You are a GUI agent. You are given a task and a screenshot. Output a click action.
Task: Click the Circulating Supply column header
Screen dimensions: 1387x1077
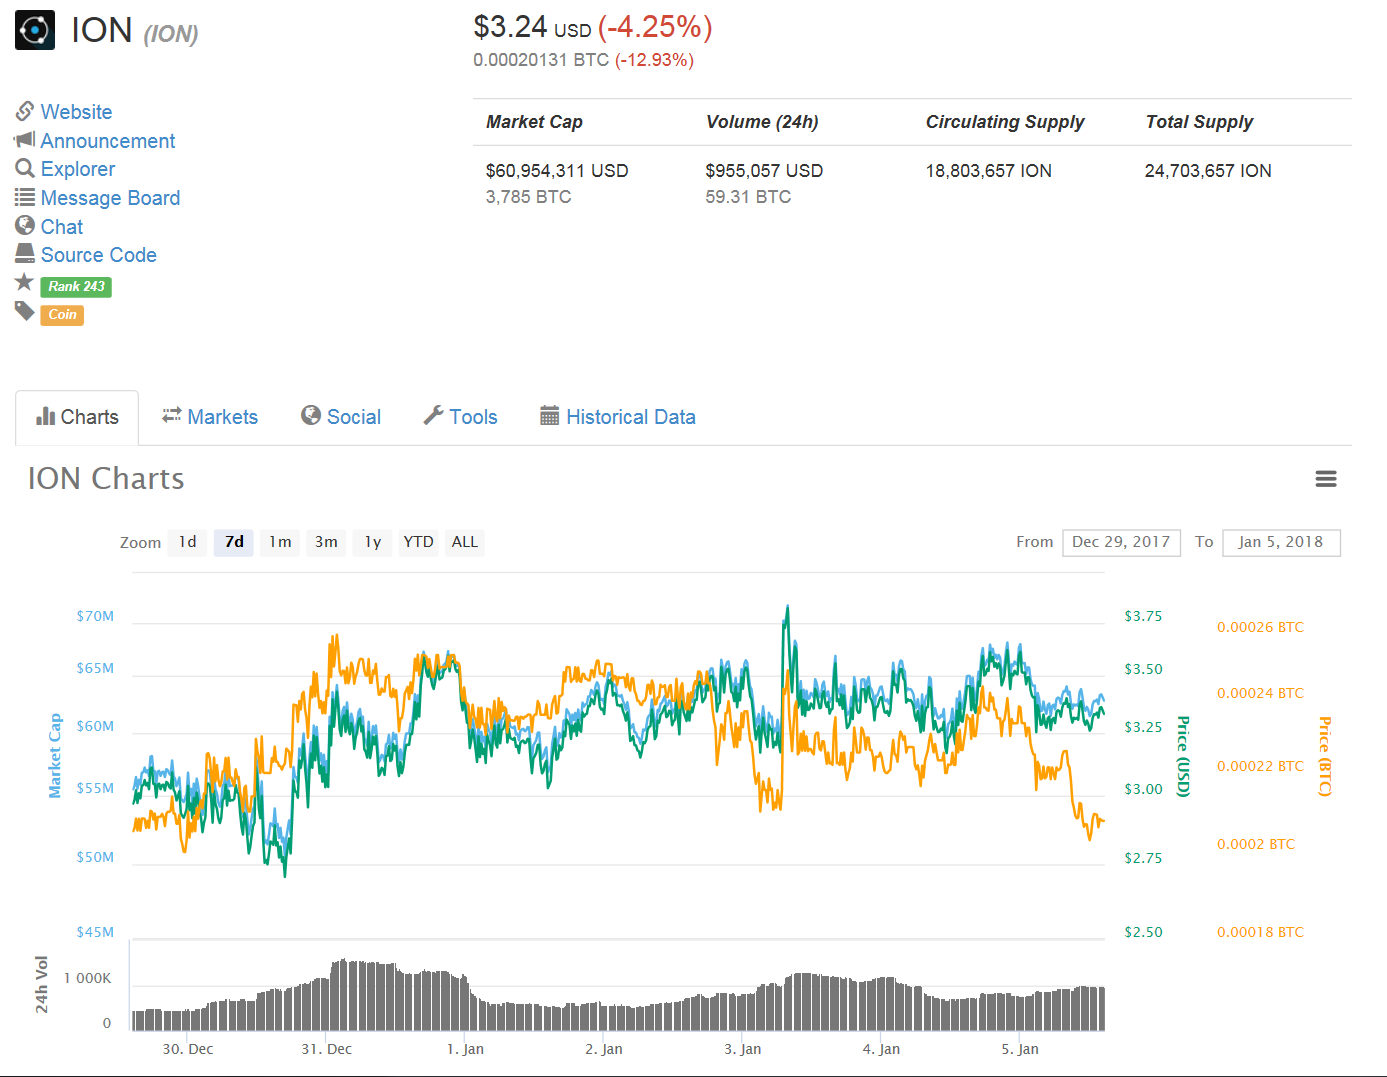coord(1005,122)
